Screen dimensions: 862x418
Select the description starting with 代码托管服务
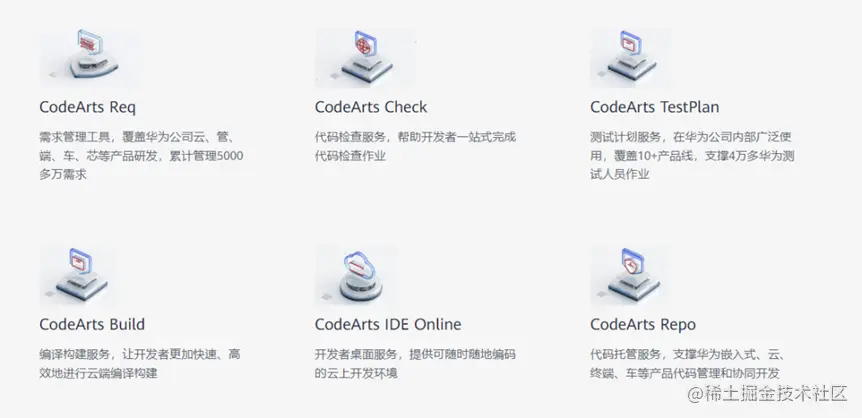click(x=687, y=364)
